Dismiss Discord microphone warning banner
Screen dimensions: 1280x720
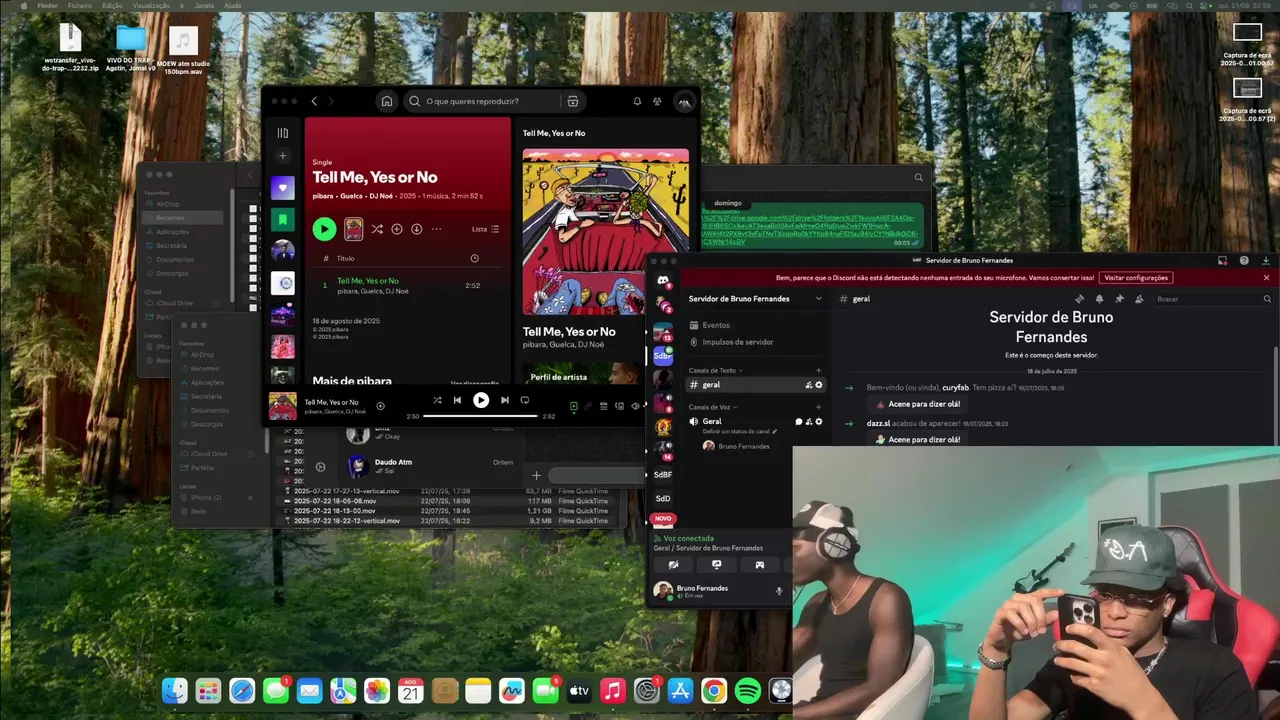(1266, 278)
